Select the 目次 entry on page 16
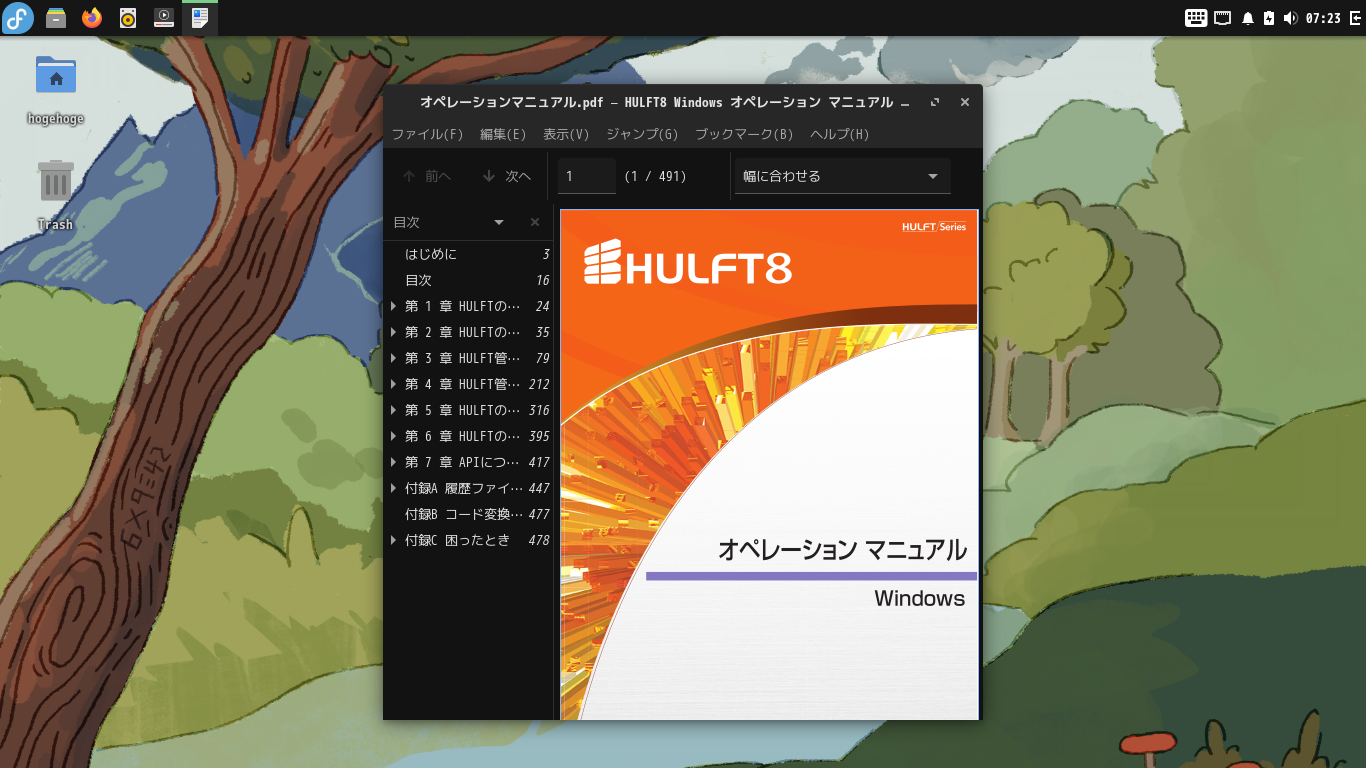 (x=469, y=280)
